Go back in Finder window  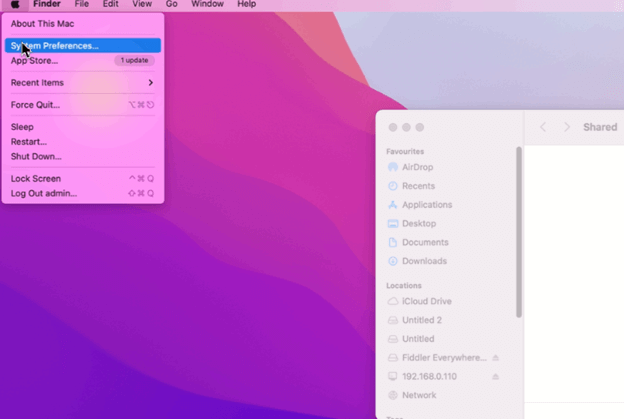click(x=543, y=127)
